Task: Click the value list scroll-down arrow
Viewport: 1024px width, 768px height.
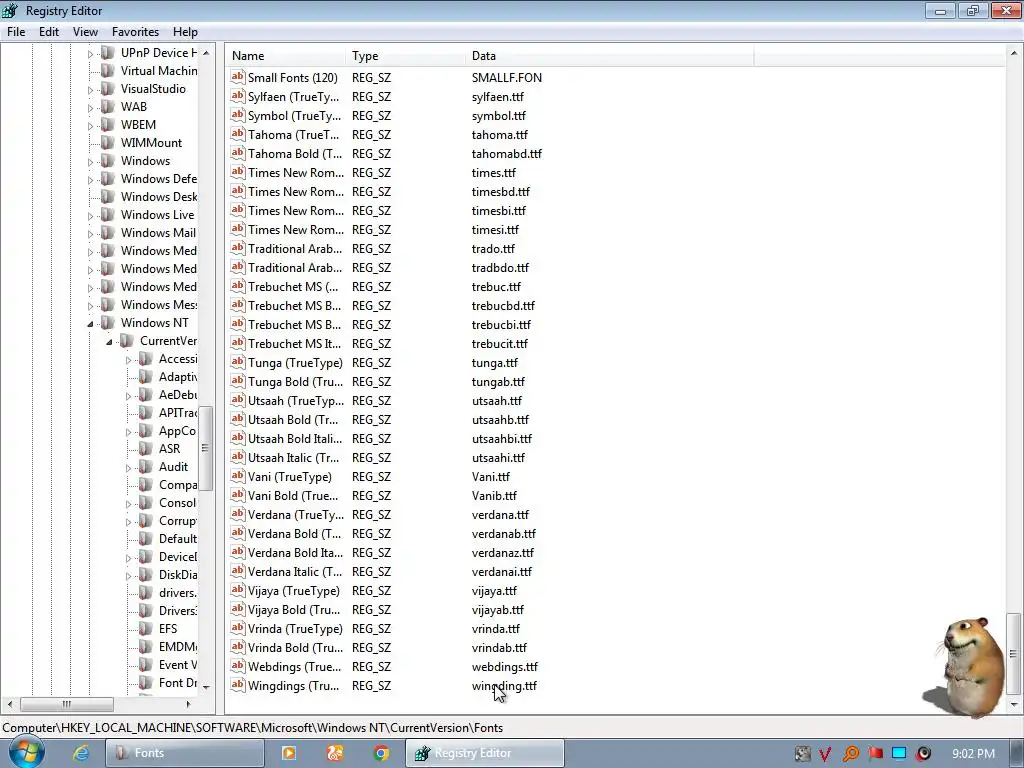Action: coord(1013,705)
